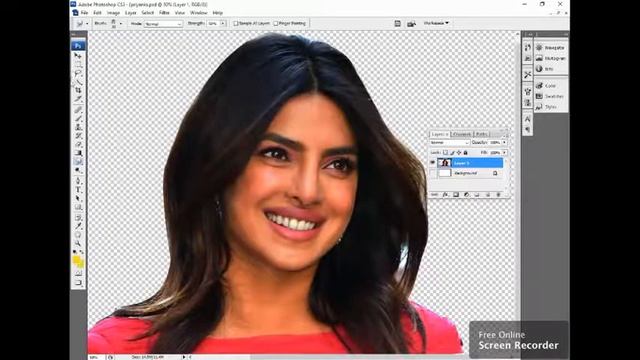
Task: Select the Eraser tool
Action: click(78, 144)
